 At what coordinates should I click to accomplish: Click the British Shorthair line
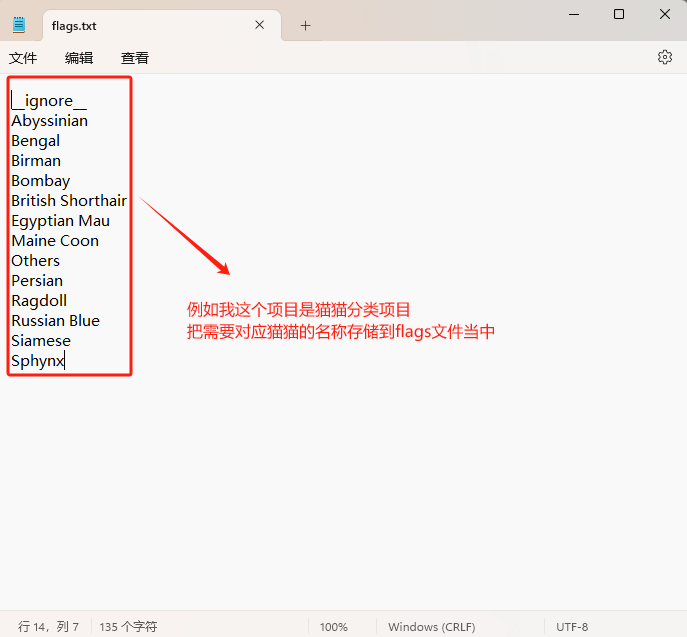coord(69,201)
